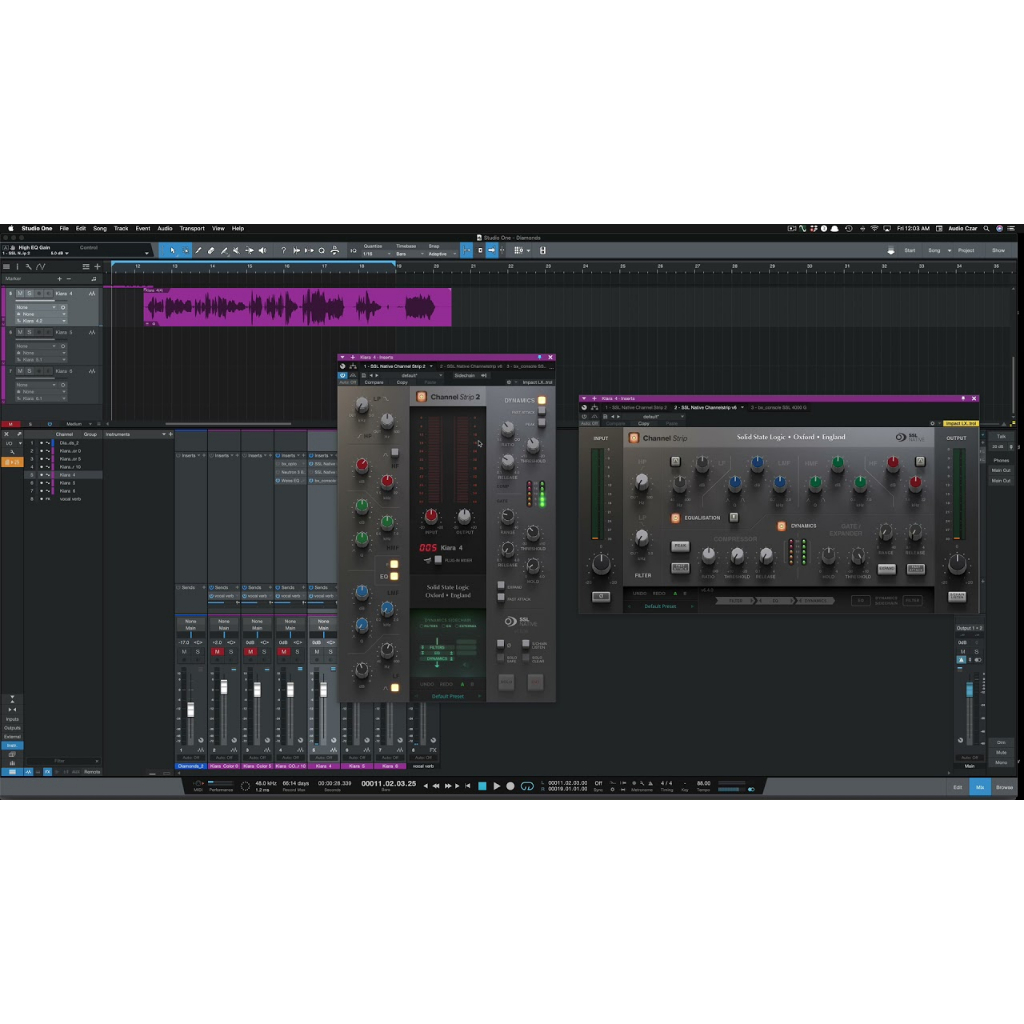This screenshot has width=1024, height=1024.
Task: Open the Track menu
Action: [x=121, y=229]
